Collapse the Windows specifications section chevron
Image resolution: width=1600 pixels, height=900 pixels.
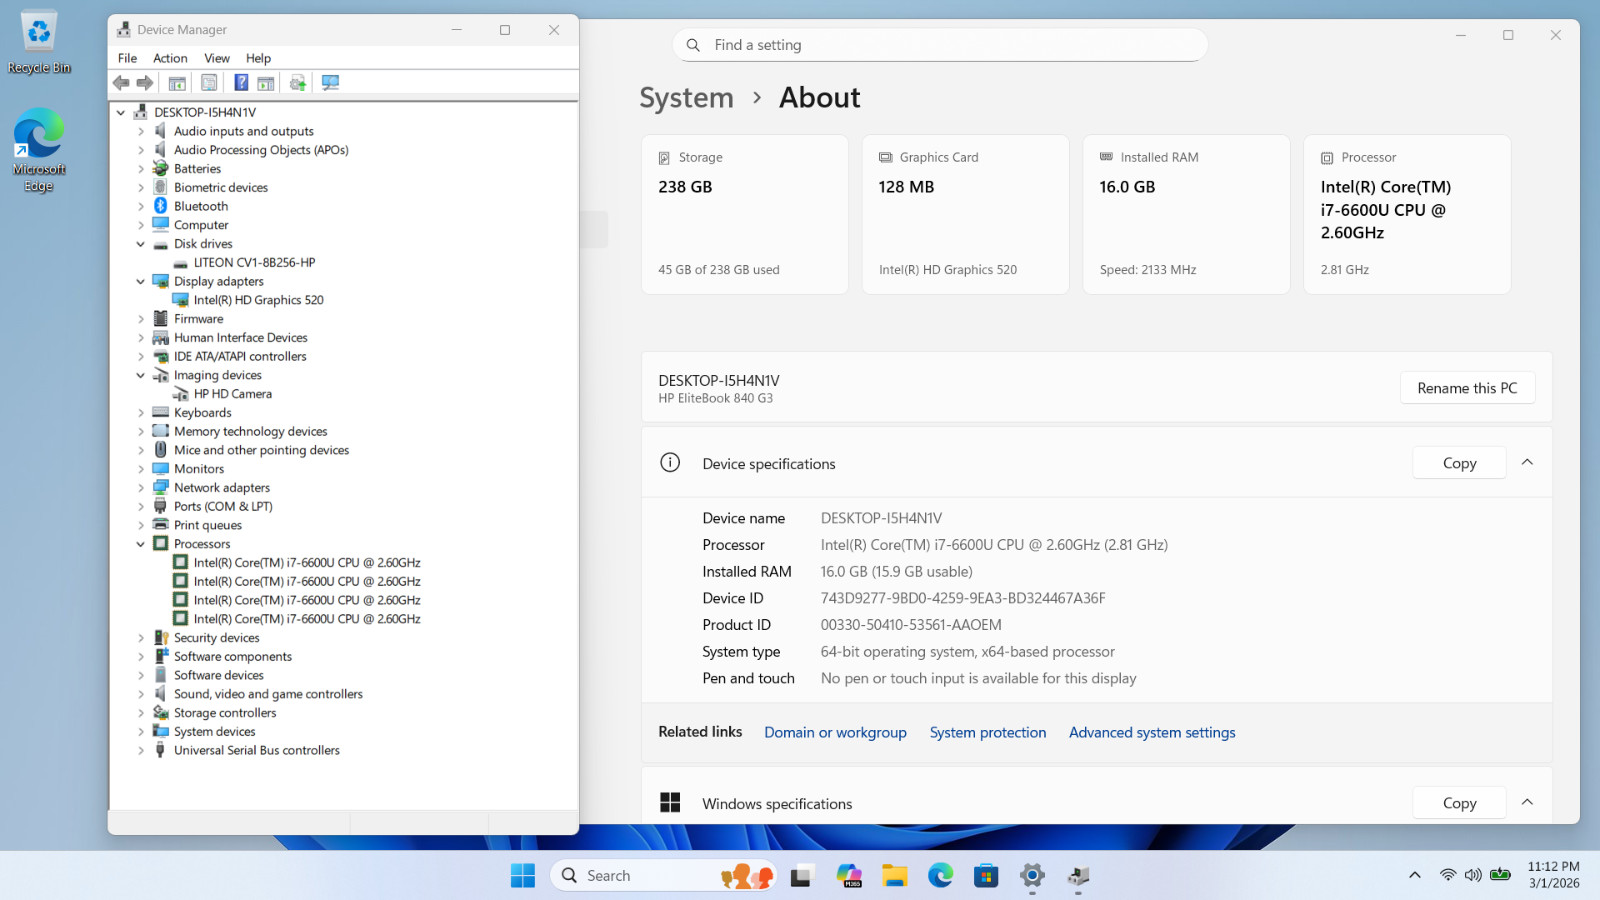pos(1527,803)
